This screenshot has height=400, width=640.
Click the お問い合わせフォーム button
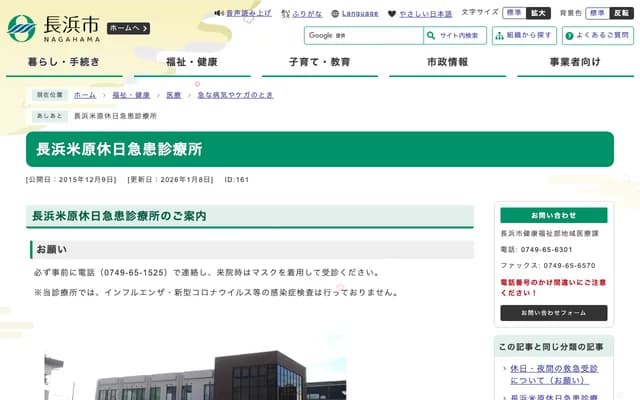point(554,313)
